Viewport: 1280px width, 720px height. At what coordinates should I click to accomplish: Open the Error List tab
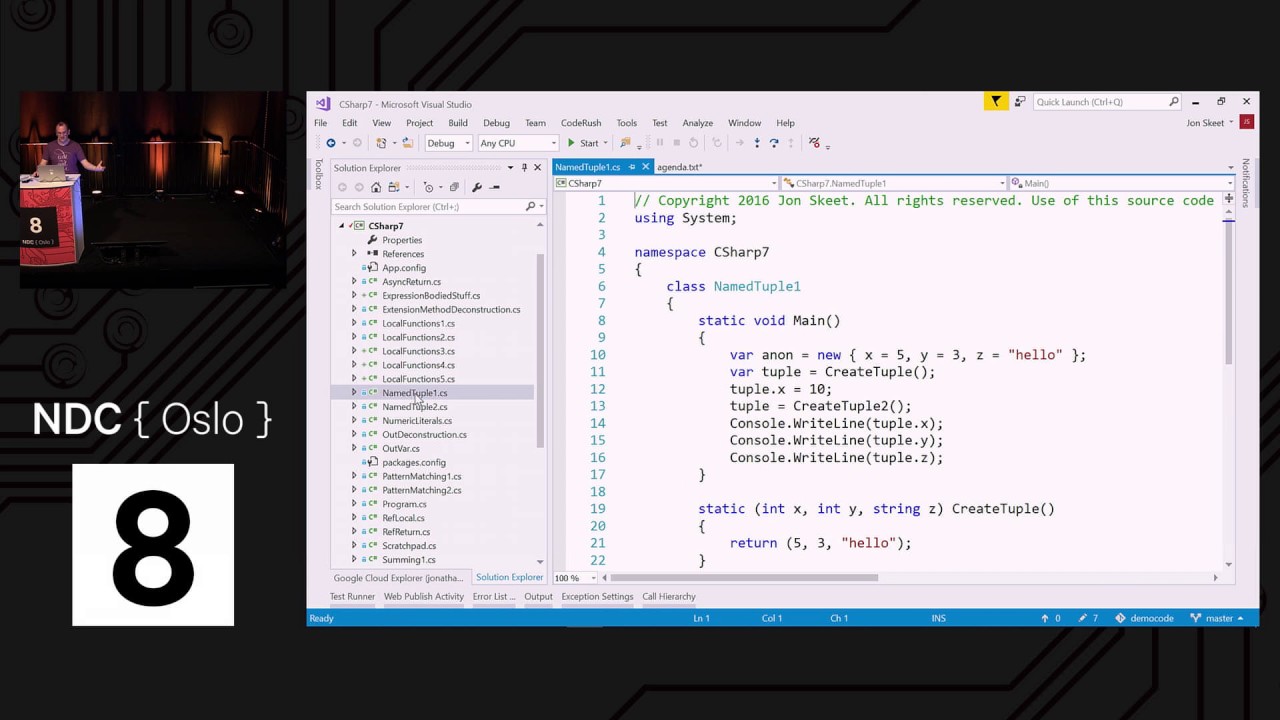[494, 597]
